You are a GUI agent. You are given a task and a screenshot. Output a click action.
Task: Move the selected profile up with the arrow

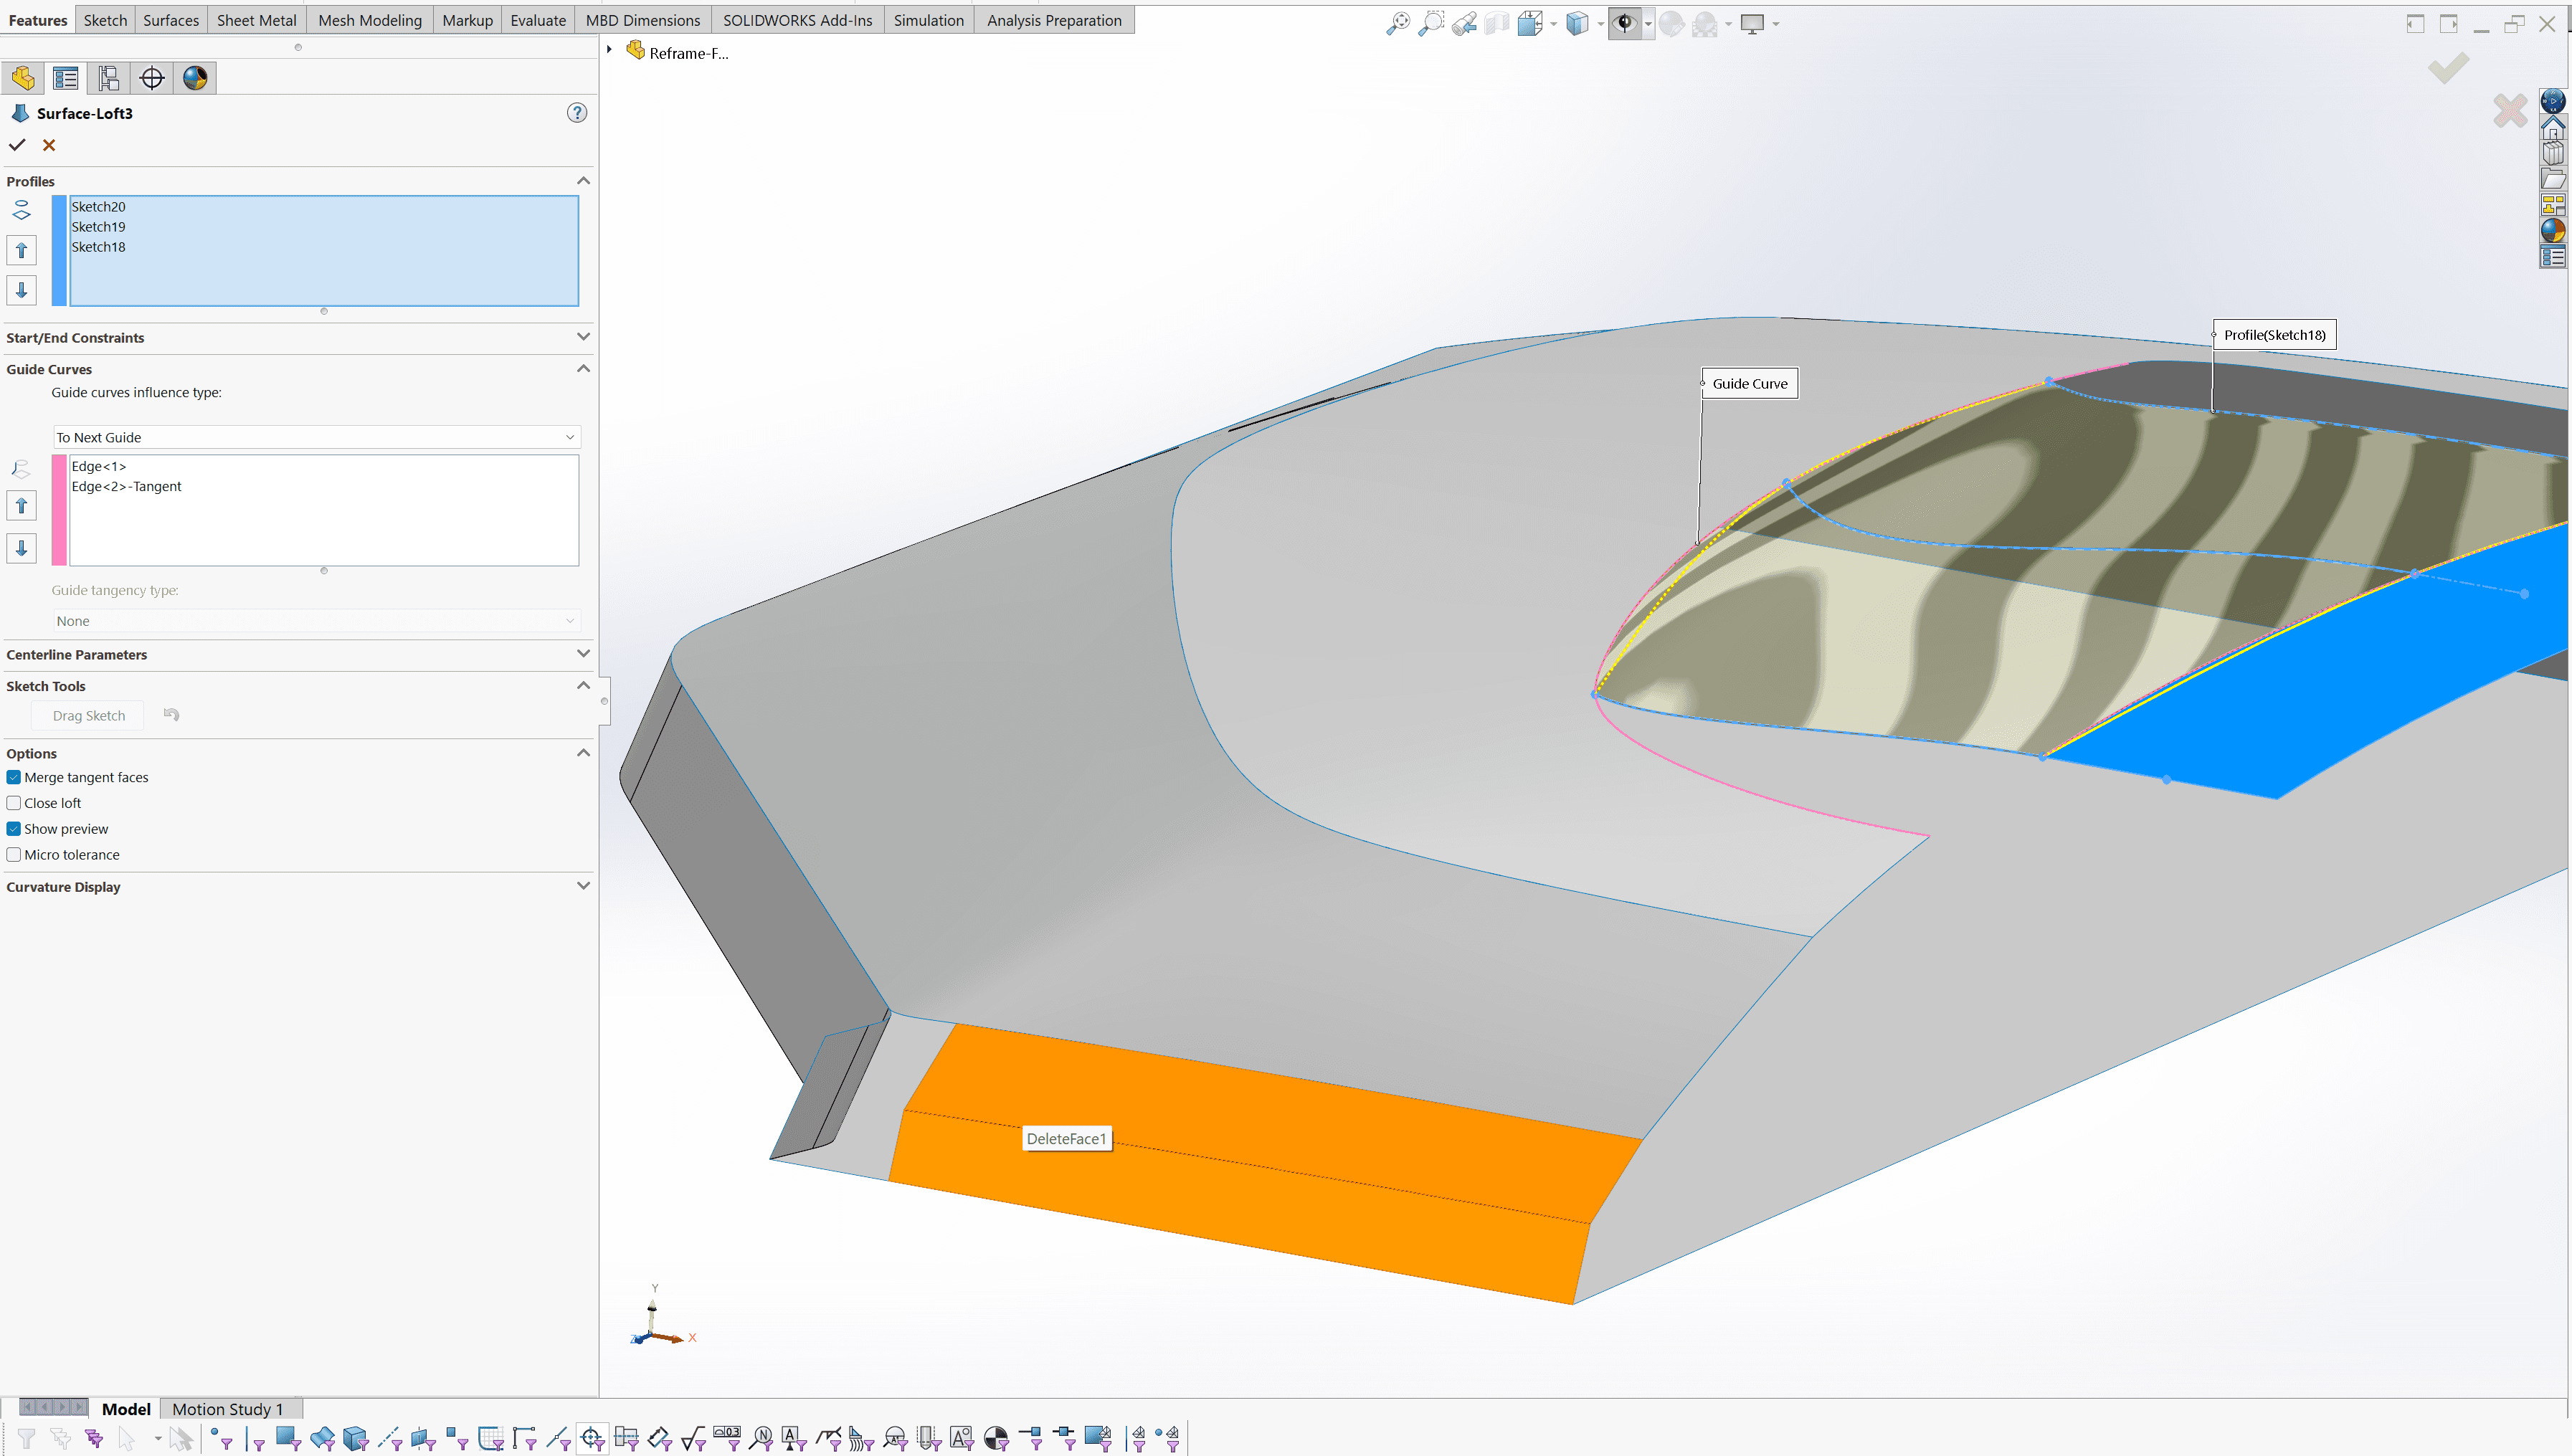click(21, 250)
